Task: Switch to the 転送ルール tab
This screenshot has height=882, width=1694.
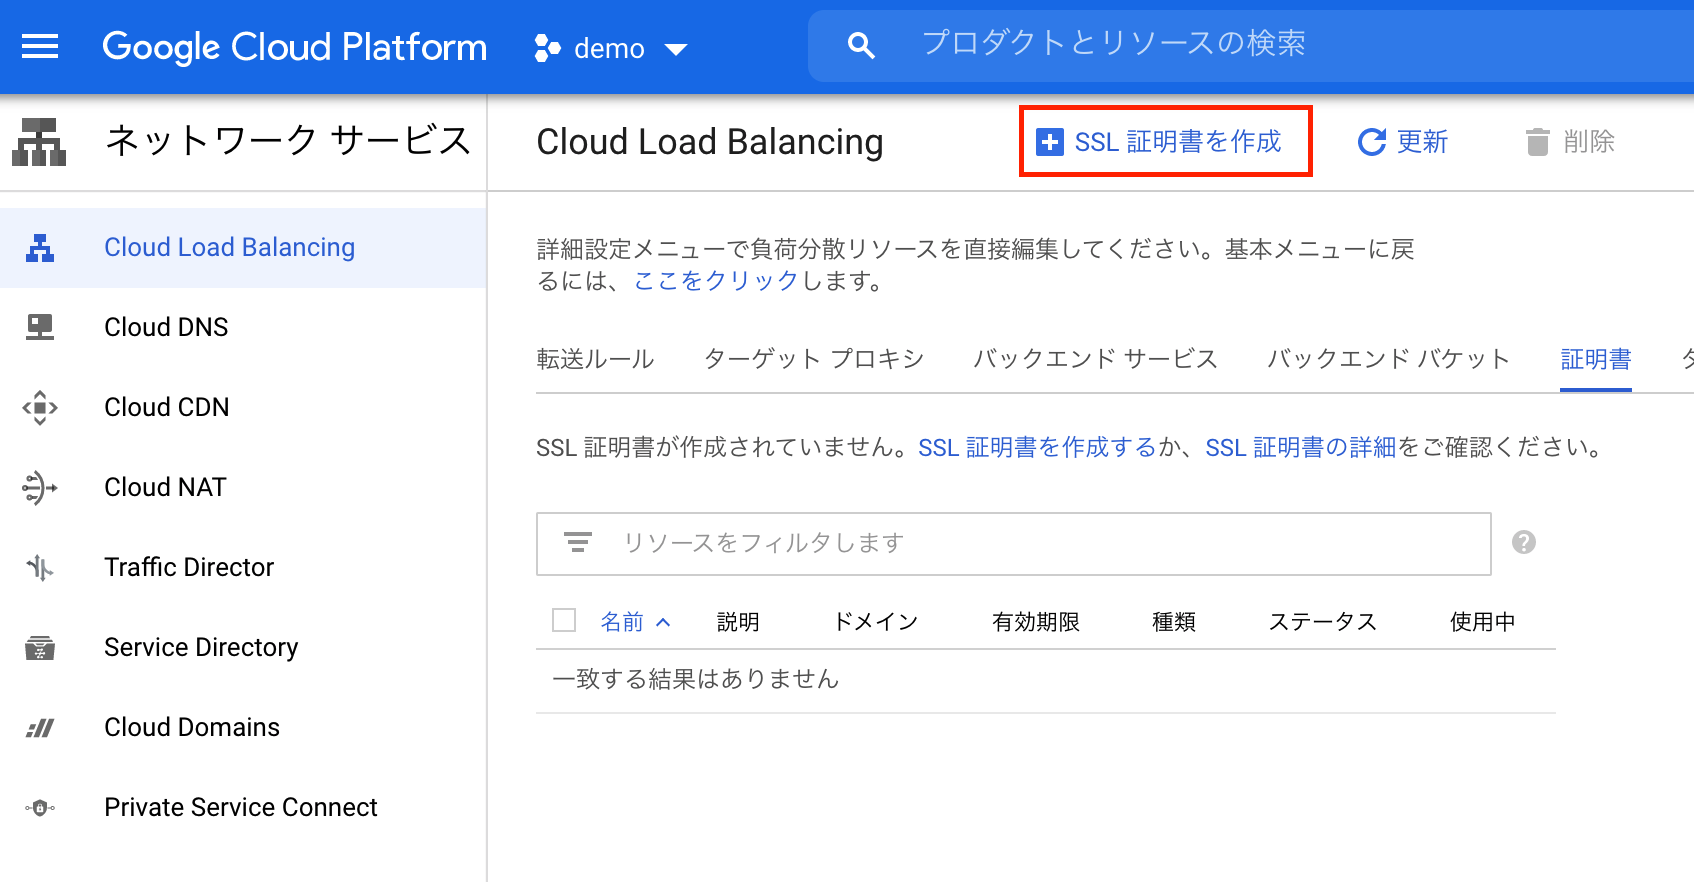Action: pos(595,359)
